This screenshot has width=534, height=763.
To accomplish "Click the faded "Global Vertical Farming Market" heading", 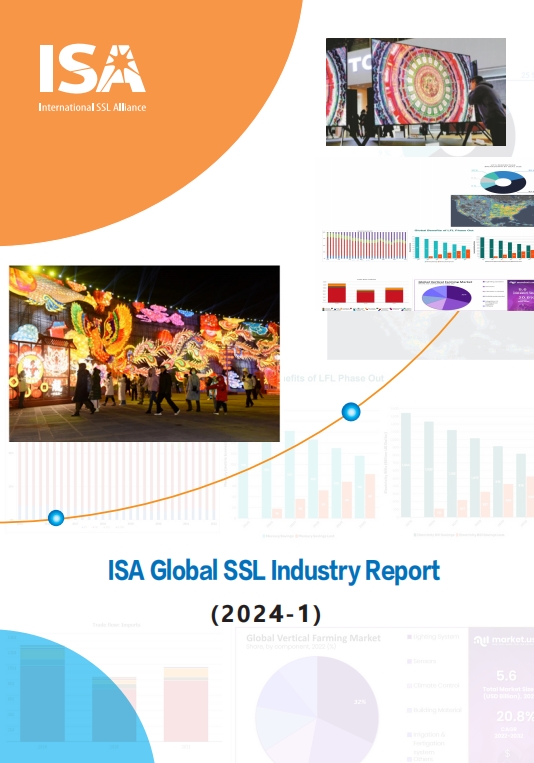I will click(313, 637).
